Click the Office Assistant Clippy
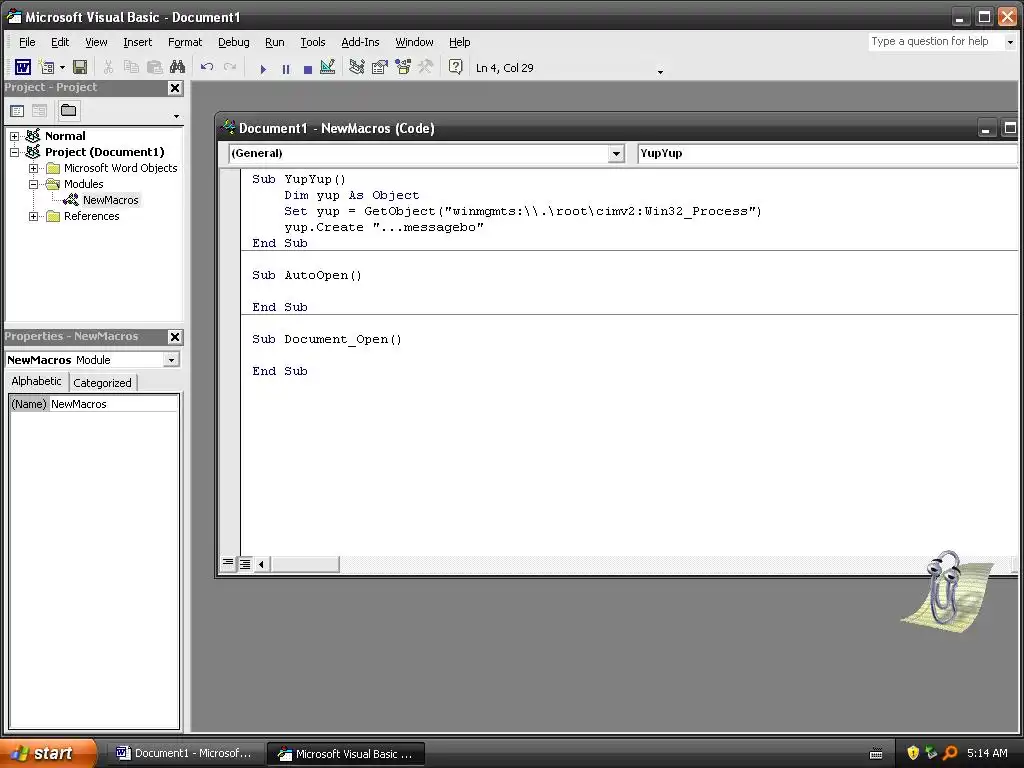This screenshot has width=1024, height=768. click(x=946, y=592)
